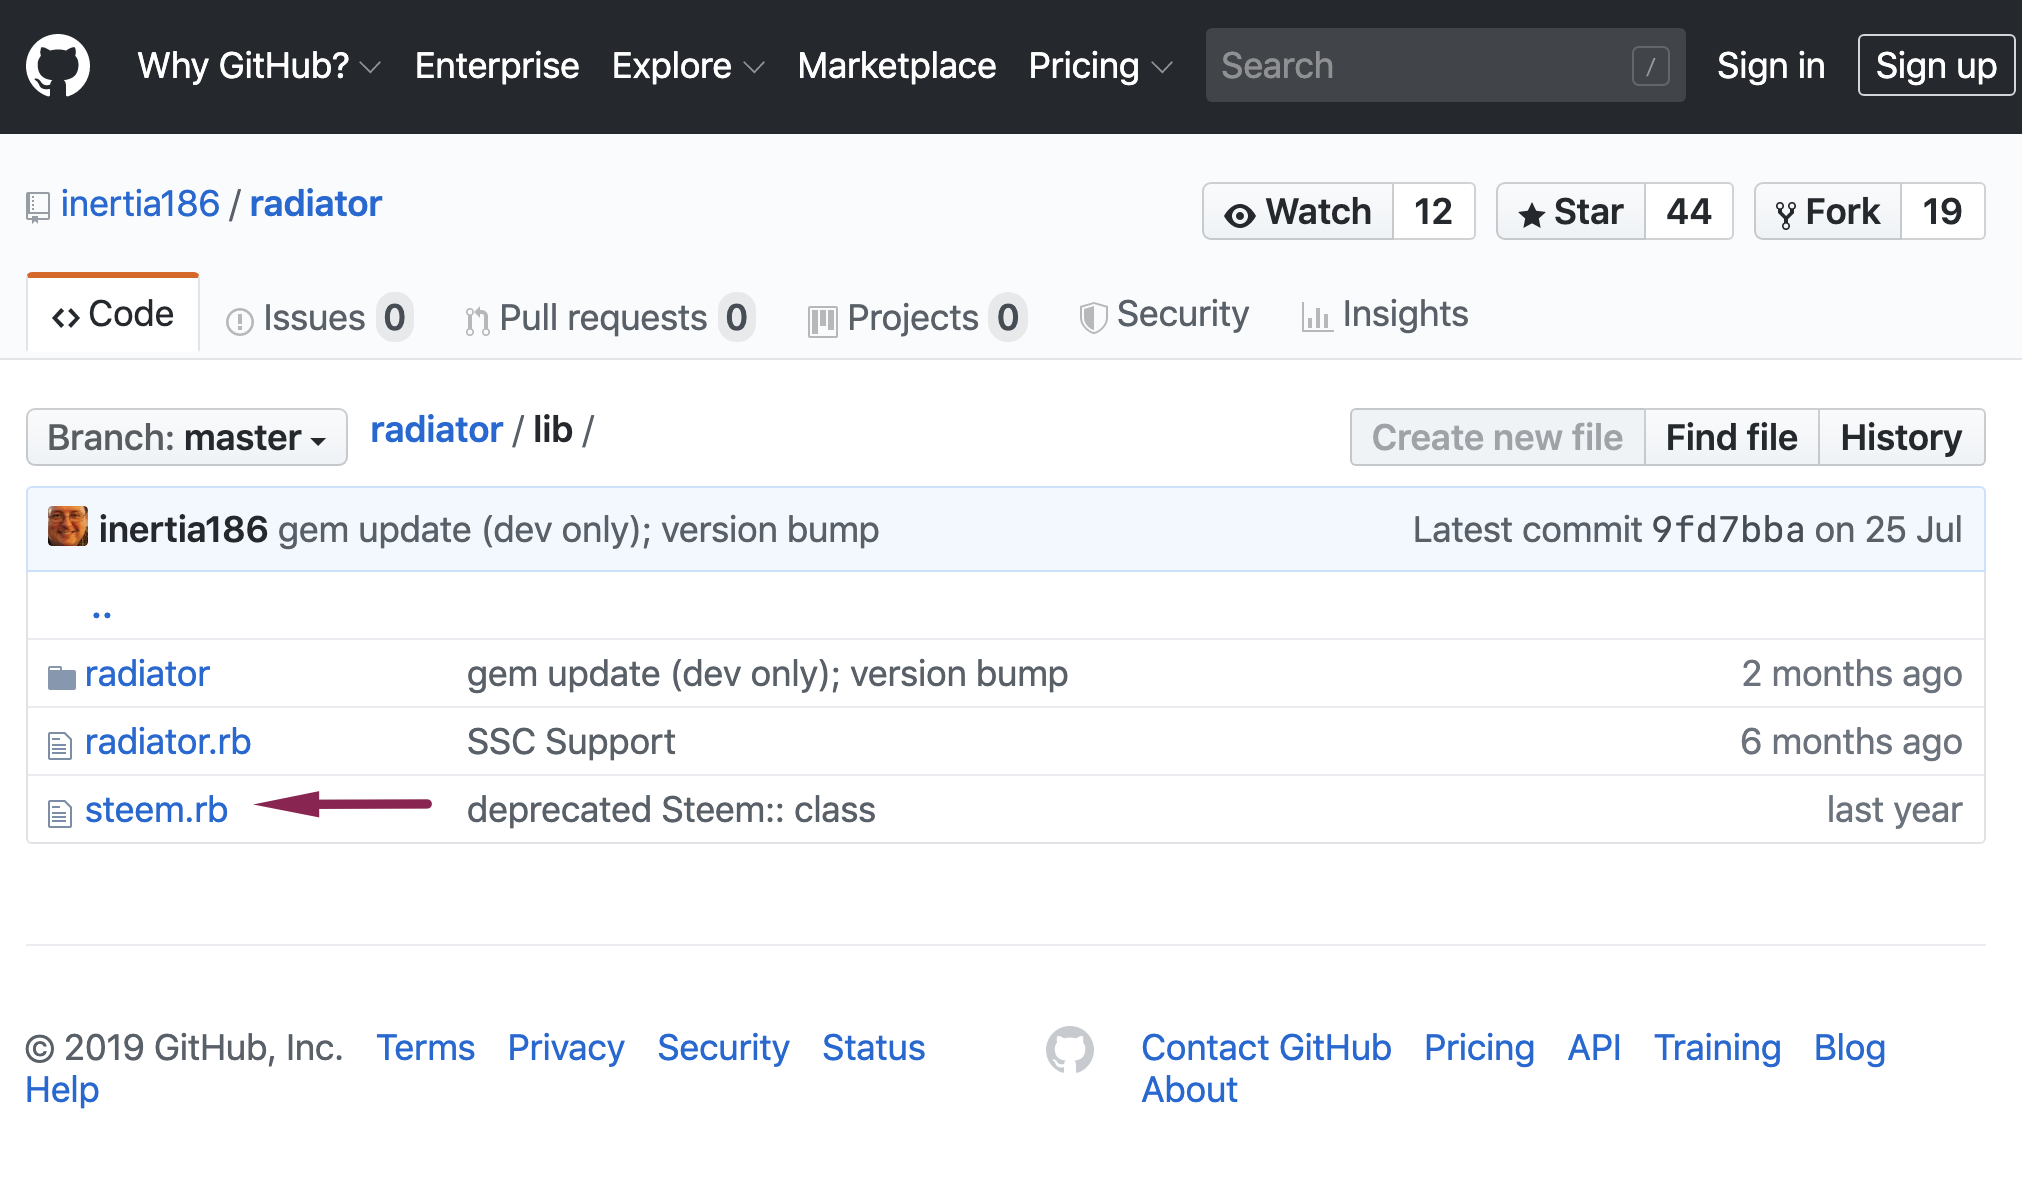Click the Star button
Screen dimensions: 2022x1182
1571,212
